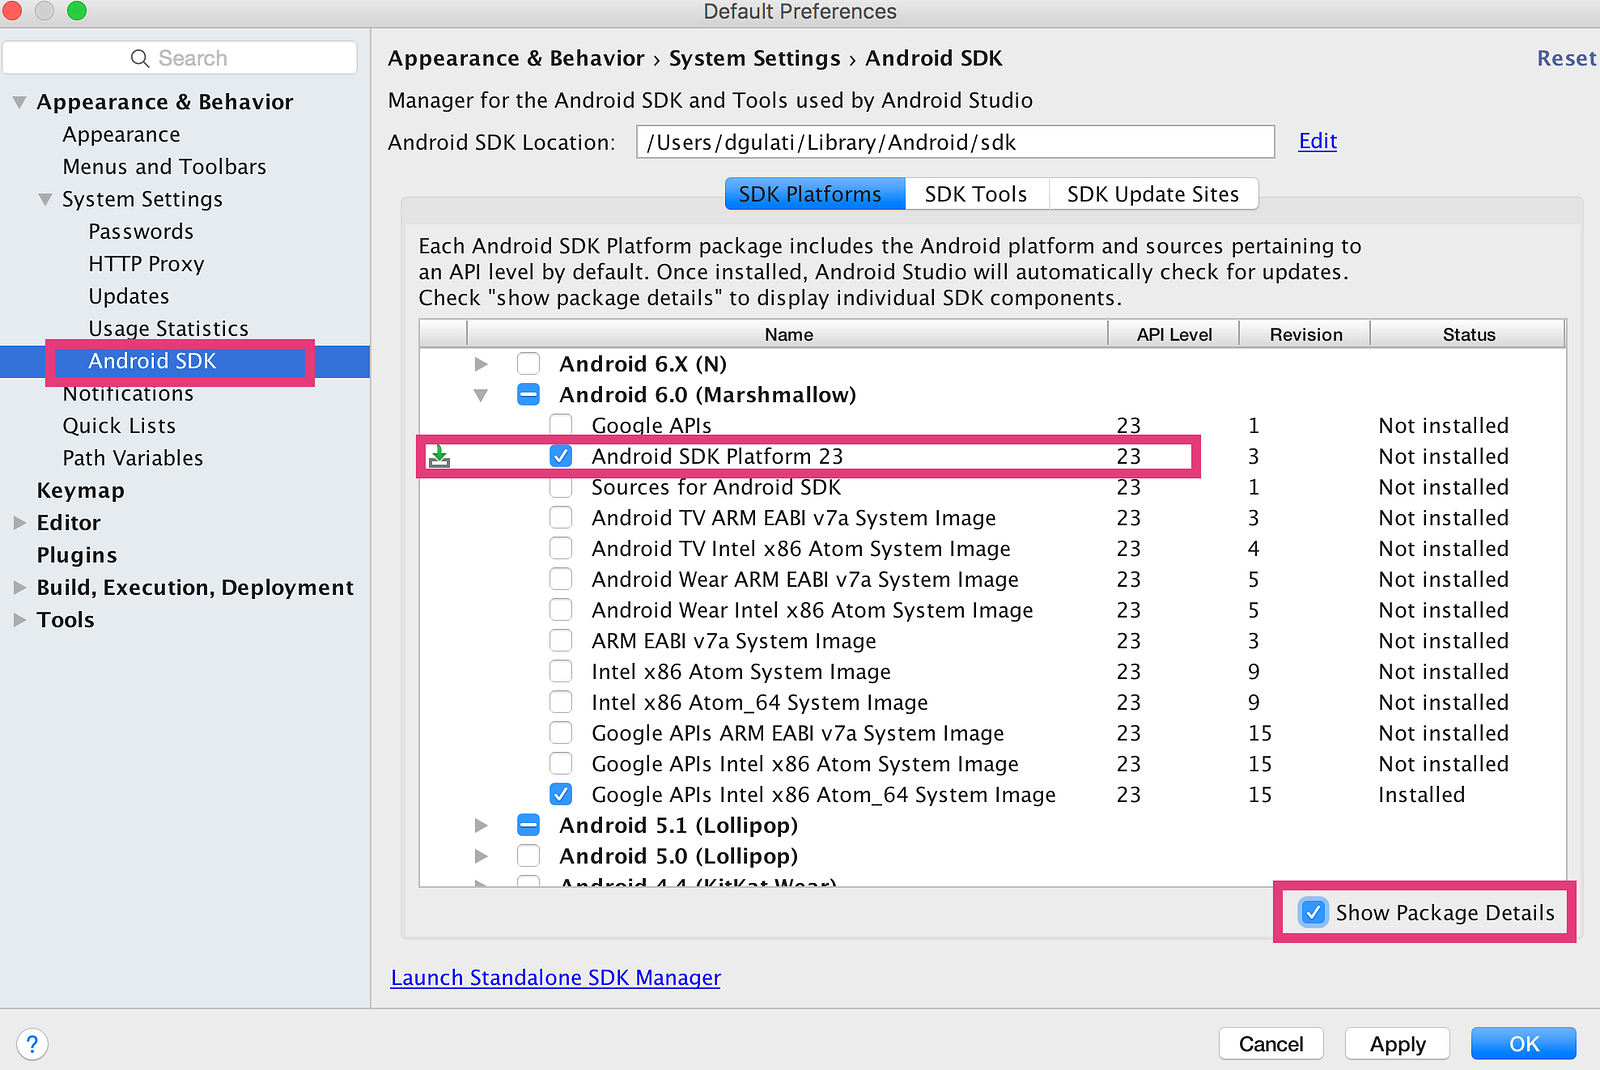Screen dimensions: 1600x1070
Task: Click the search magnifier icon in the sidebar
Action: click(x=140, y=59)
